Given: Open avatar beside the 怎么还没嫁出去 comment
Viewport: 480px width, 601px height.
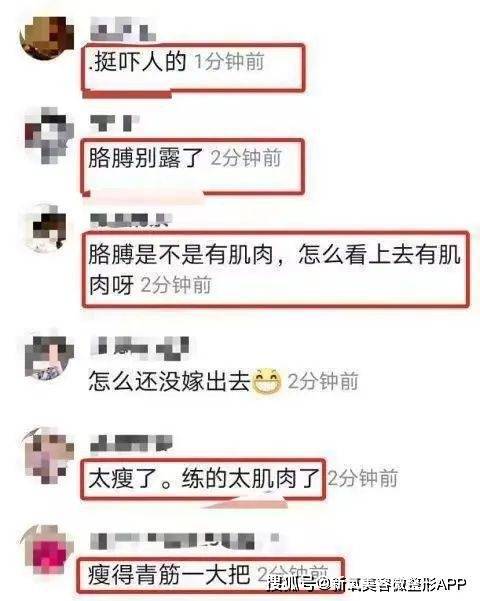Looking at the screenshot, I should 48,356.
